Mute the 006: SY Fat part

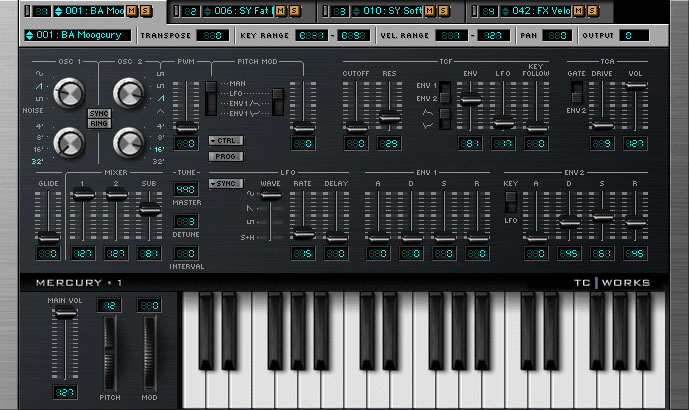pyautogui.click(x=280, y=11)
